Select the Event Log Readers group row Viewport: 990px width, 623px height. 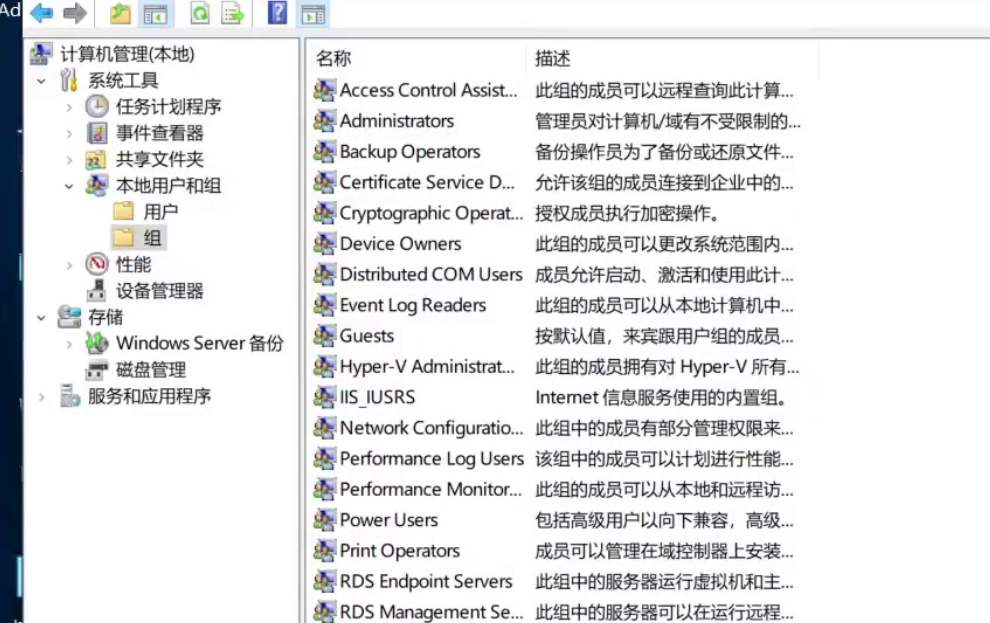(x=413, y=306)
